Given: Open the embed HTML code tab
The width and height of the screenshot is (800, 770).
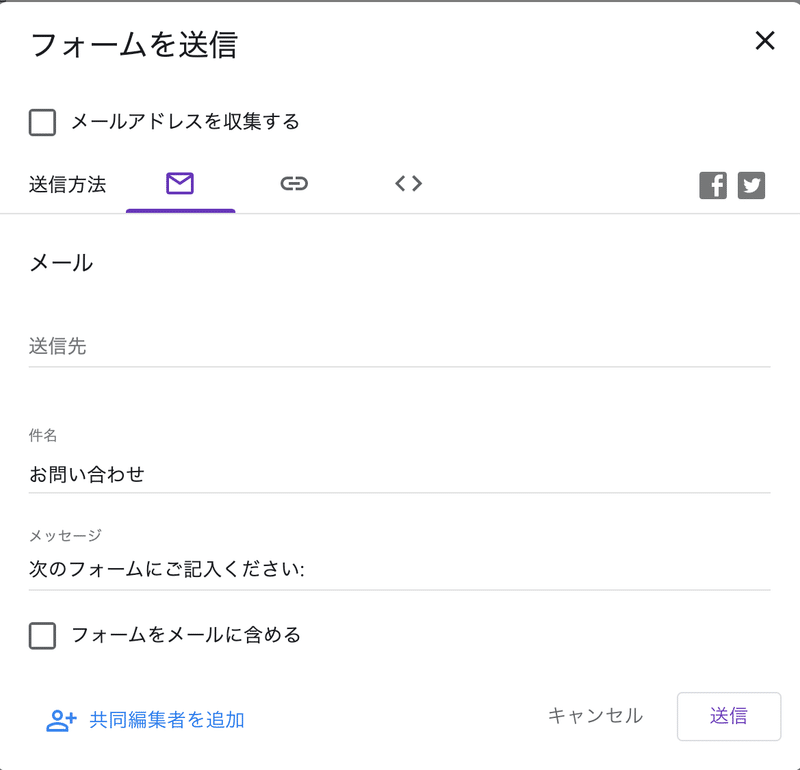Looking at the screenshot, I should (x=409, y=184).
